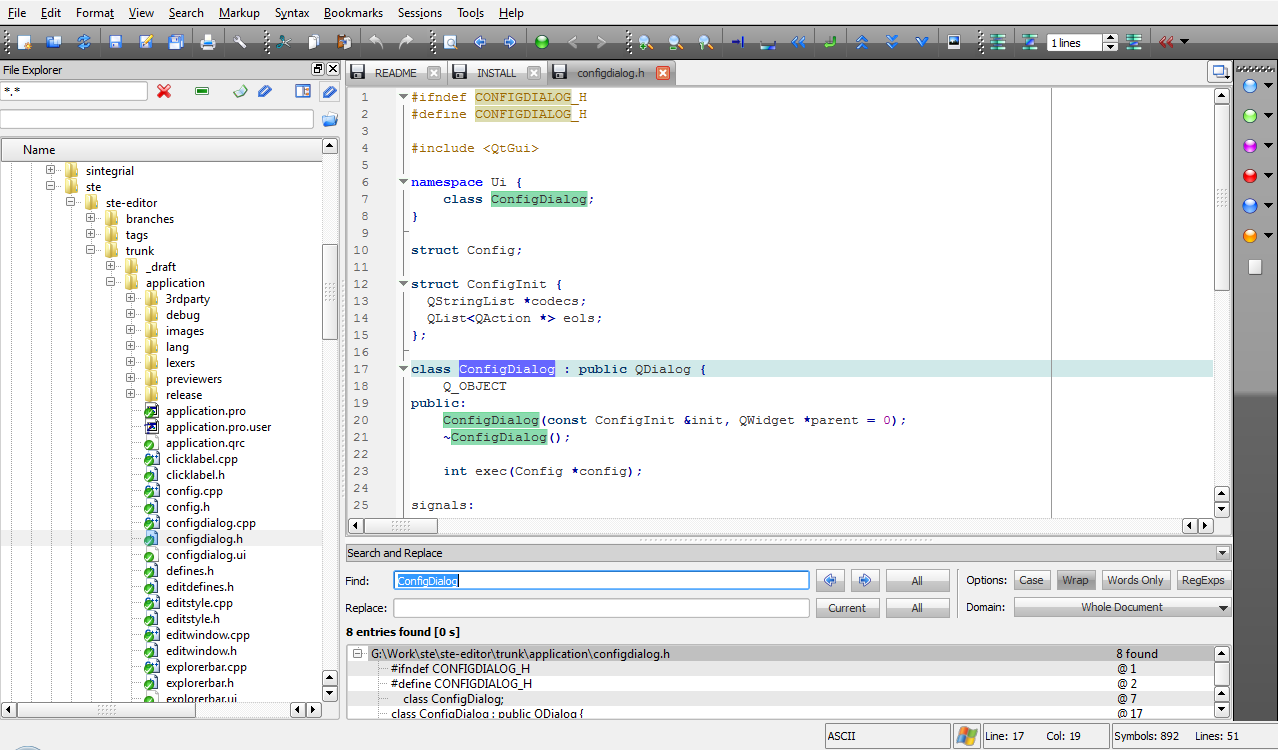The image size is (1278, 750).
Task: Toggle the Case search option
Action: [x=1031, y=580]
